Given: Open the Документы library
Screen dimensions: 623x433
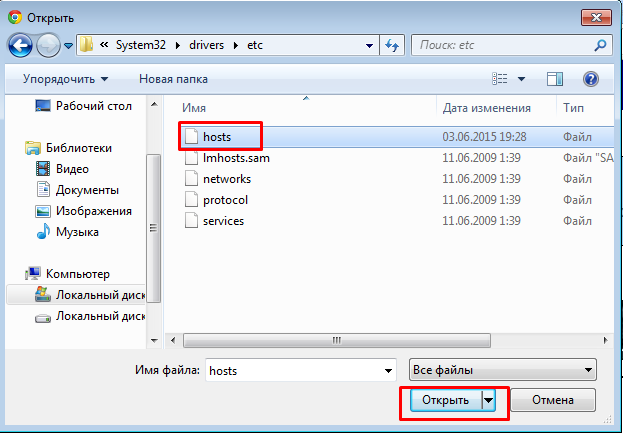Looking at the screenshot, I should (x=77, y=190).
